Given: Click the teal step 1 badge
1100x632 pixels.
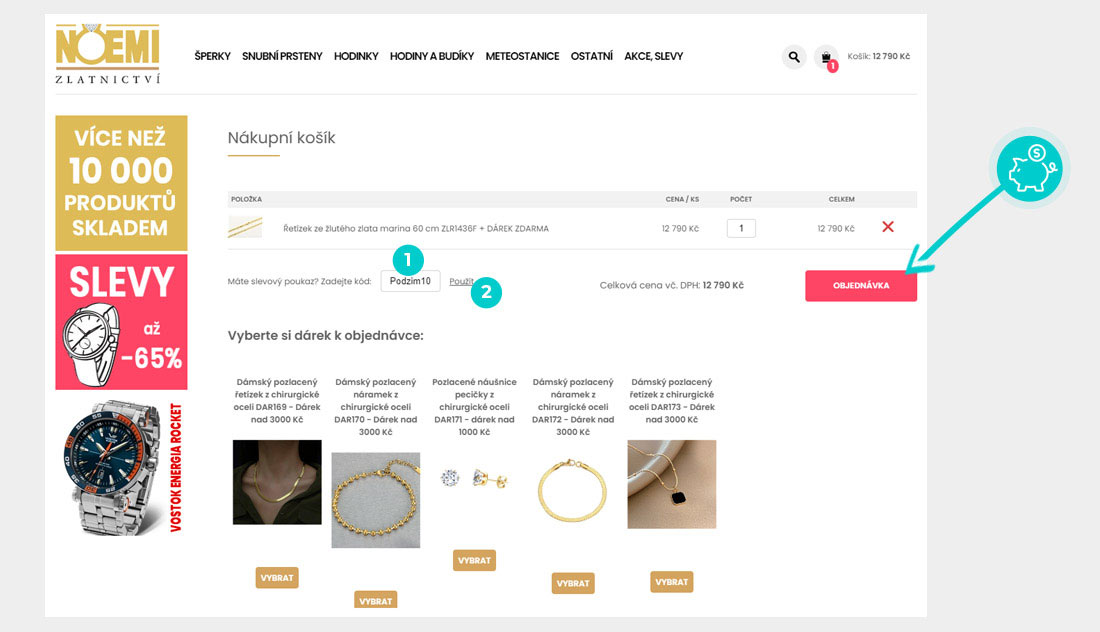Looking at the screenshot, I should [x=408, y=260].
